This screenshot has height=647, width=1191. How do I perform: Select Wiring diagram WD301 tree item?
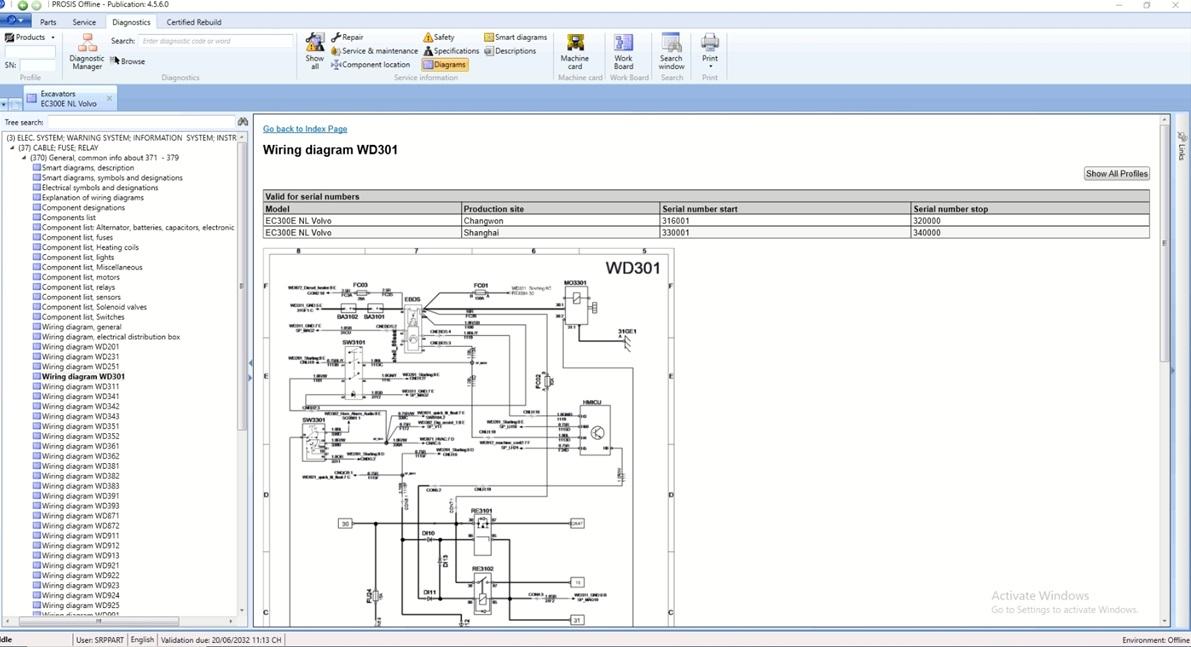click(x=83, y=377)
